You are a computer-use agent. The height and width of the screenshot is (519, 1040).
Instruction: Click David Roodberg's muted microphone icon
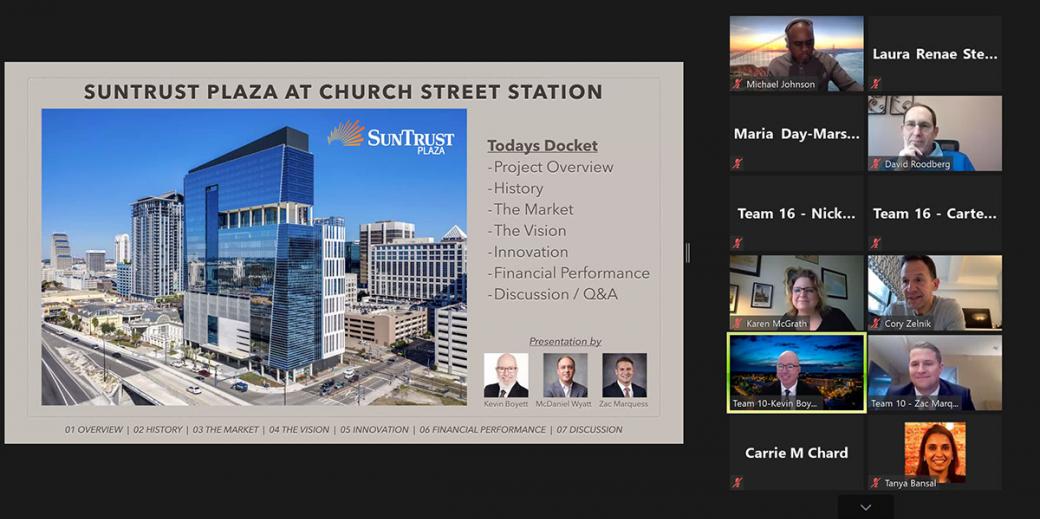(876, 163)
